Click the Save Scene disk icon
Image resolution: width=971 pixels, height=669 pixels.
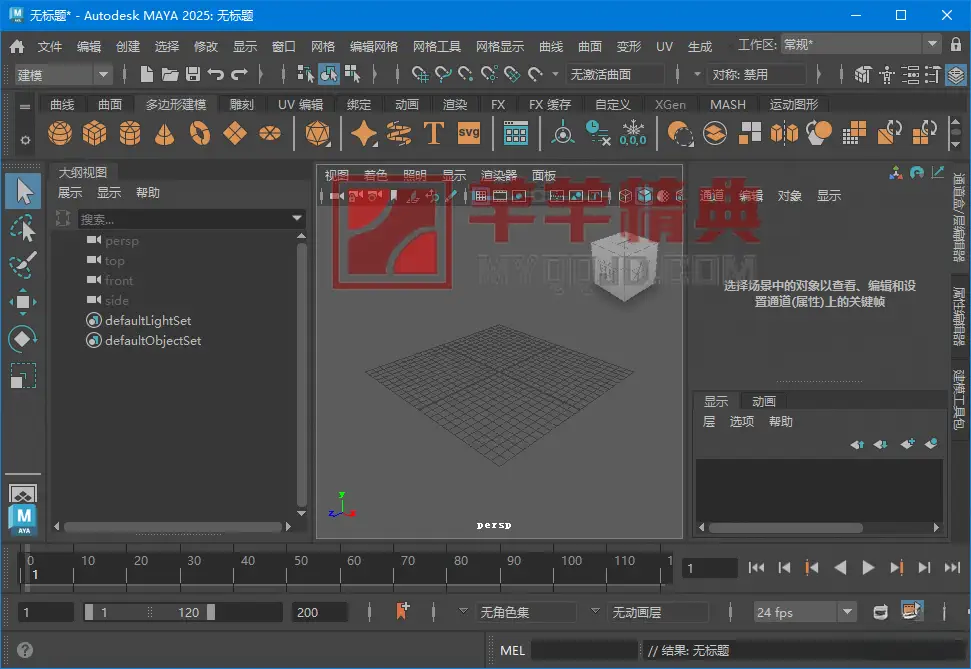click(x=193, y=74)
